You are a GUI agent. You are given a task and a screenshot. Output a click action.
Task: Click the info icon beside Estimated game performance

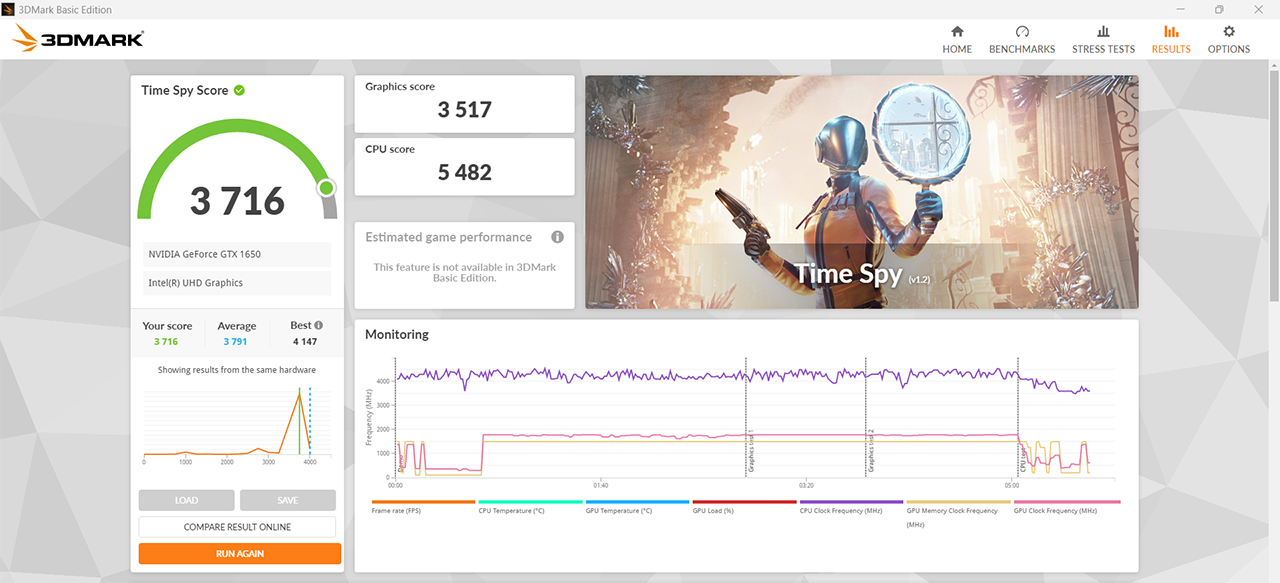pyautogui.click(x=557, y=237)
